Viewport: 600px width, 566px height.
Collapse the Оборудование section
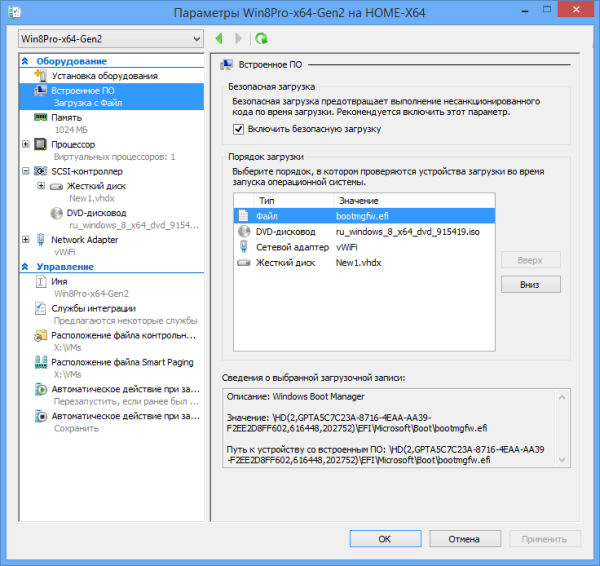[25, 61]
